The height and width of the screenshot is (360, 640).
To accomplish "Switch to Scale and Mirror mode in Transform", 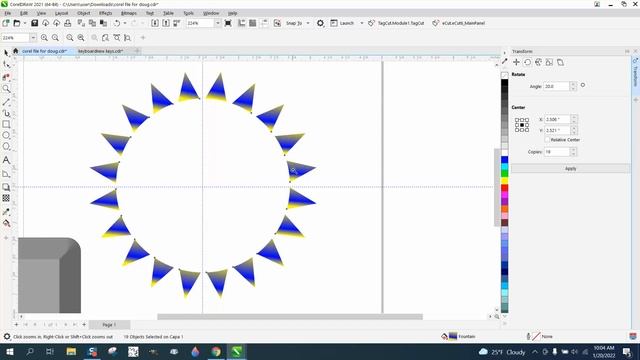I will (x=538, y=62).
